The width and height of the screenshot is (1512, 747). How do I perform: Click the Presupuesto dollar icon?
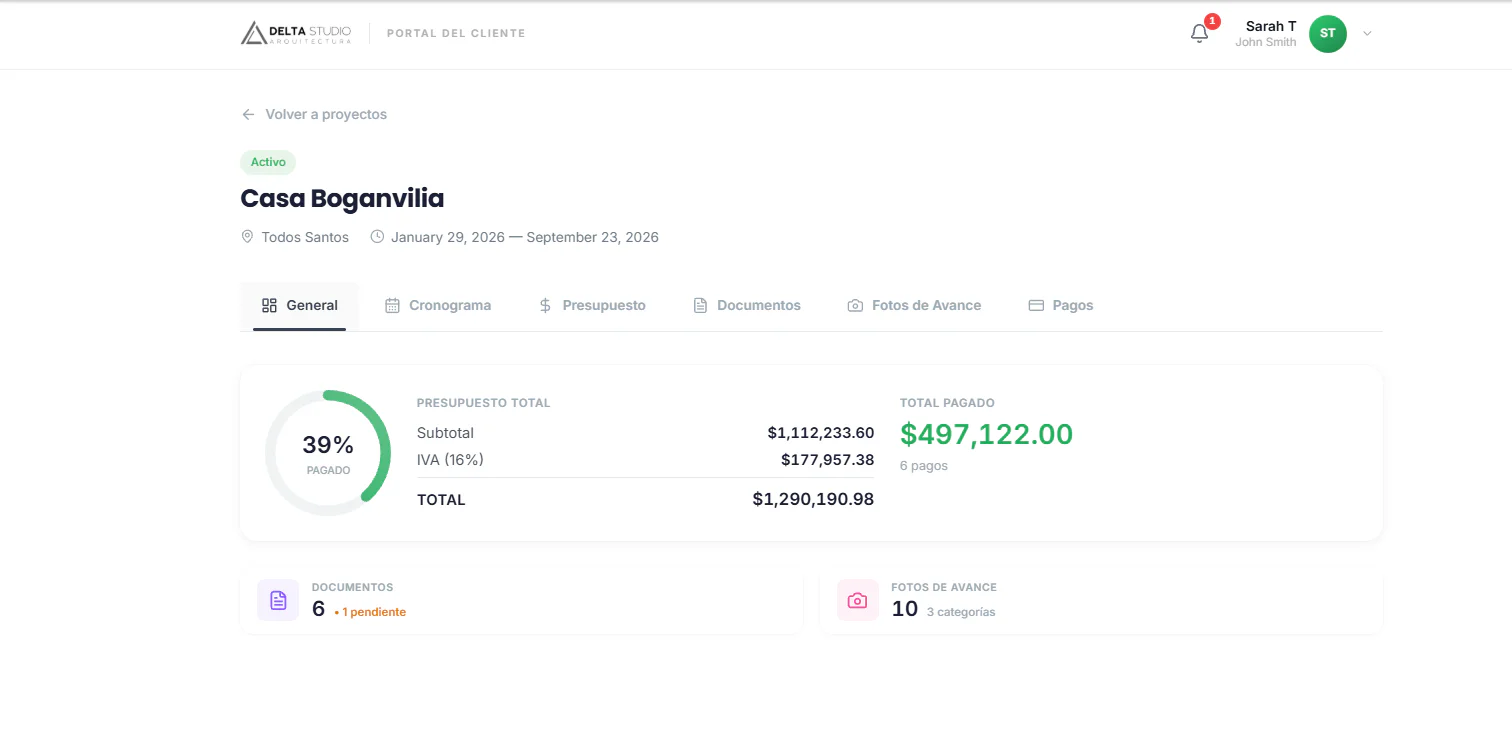[545, 305]
